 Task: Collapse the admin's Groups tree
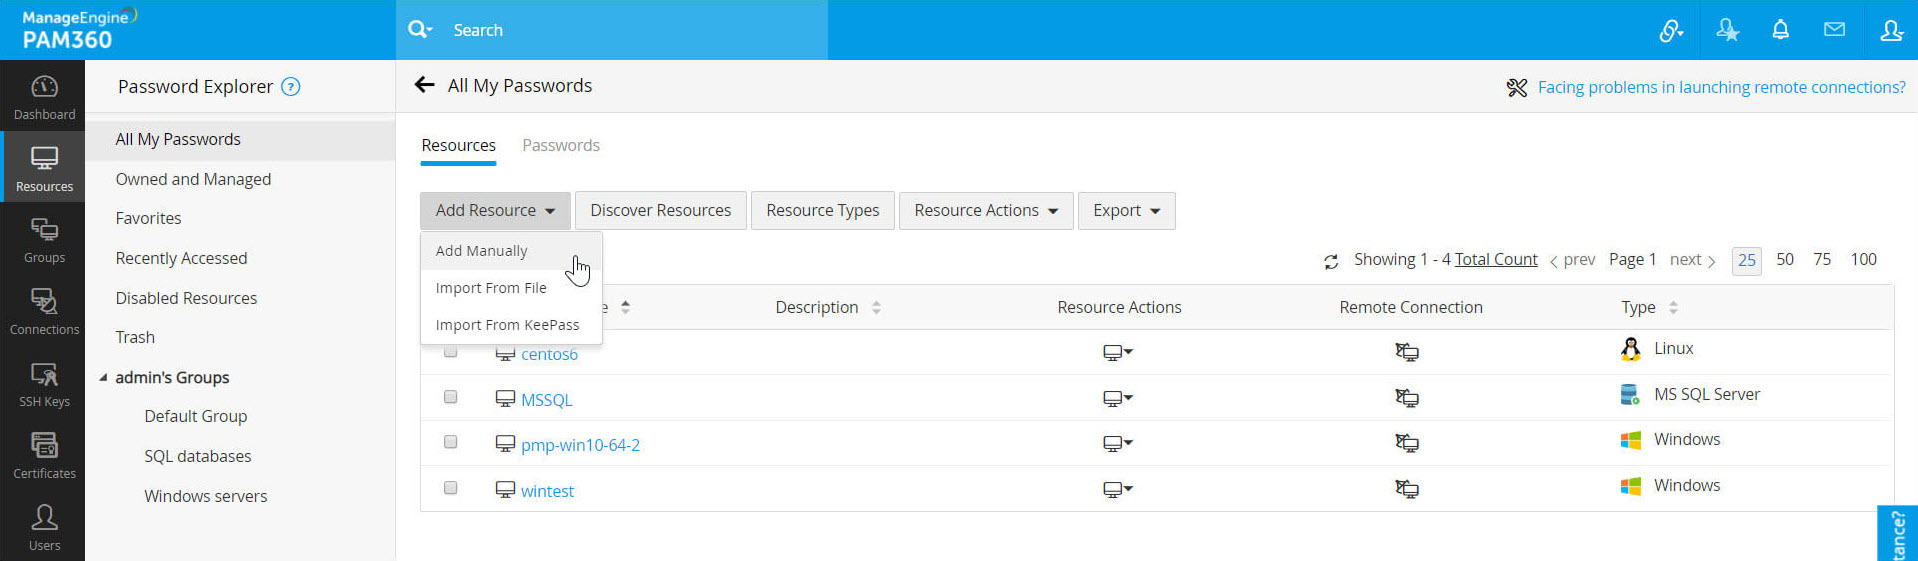click(103, 378)
